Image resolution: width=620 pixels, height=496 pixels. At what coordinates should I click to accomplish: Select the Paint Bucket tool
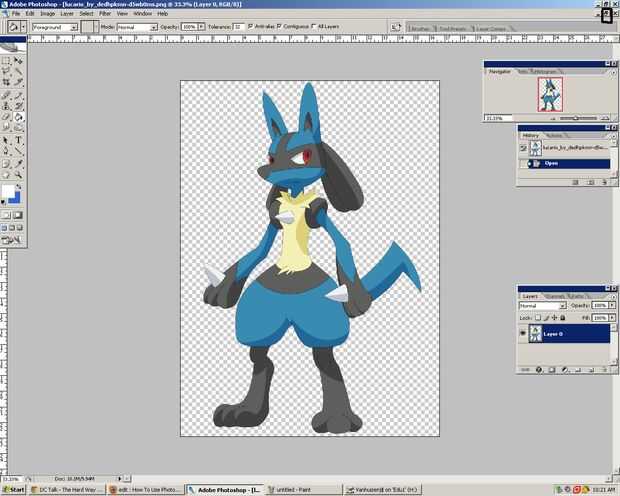point(19,117)
